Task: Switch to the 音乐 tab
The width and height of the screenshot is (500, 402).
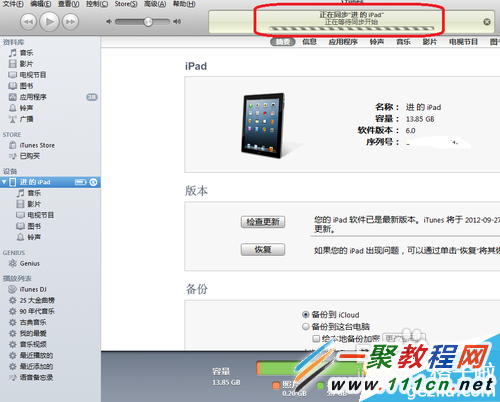Action: (x=403, y=42)
